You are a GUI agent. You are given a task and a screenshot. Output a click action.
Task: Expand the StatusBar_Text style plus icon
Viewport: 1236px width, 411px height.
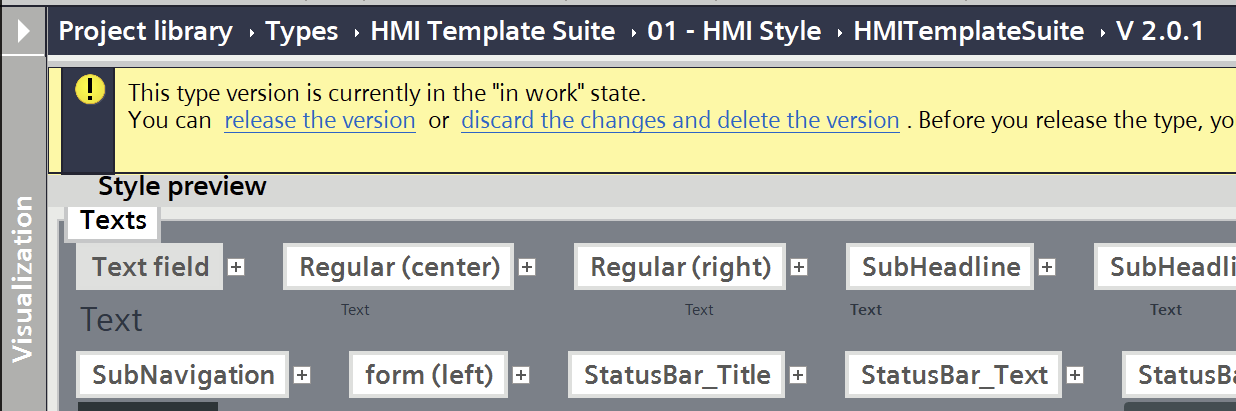tap(1075, 375)
